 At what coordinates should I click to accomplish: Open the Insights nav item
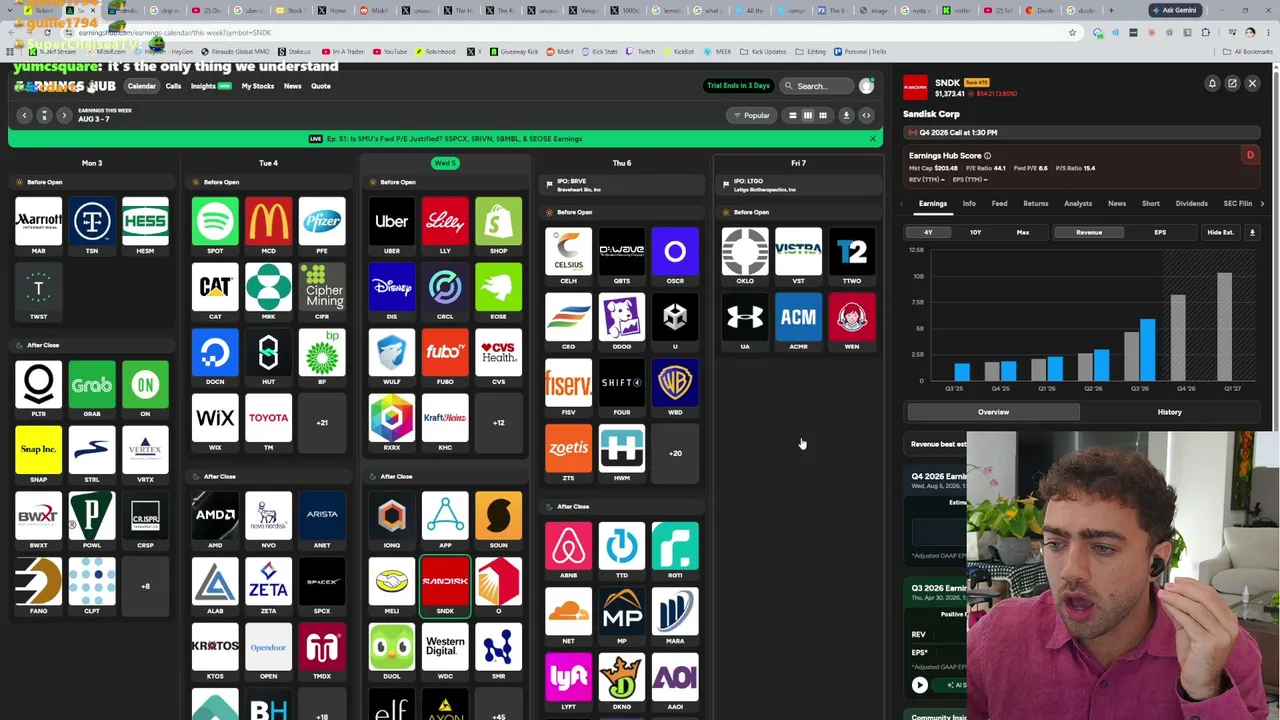pos(210,86)
